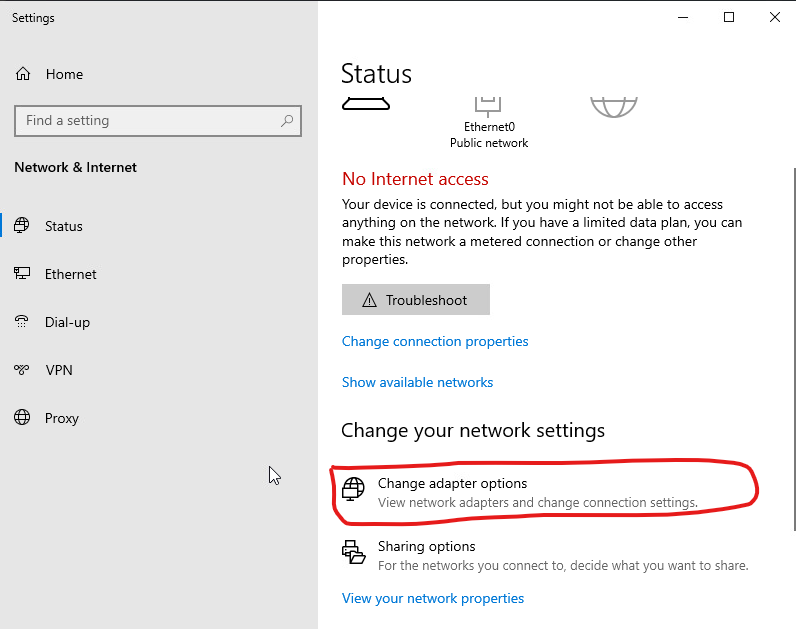Viewport: 796px width, 629px height.
Task: Open the Dial-up settings page
Action: (159, 322)
